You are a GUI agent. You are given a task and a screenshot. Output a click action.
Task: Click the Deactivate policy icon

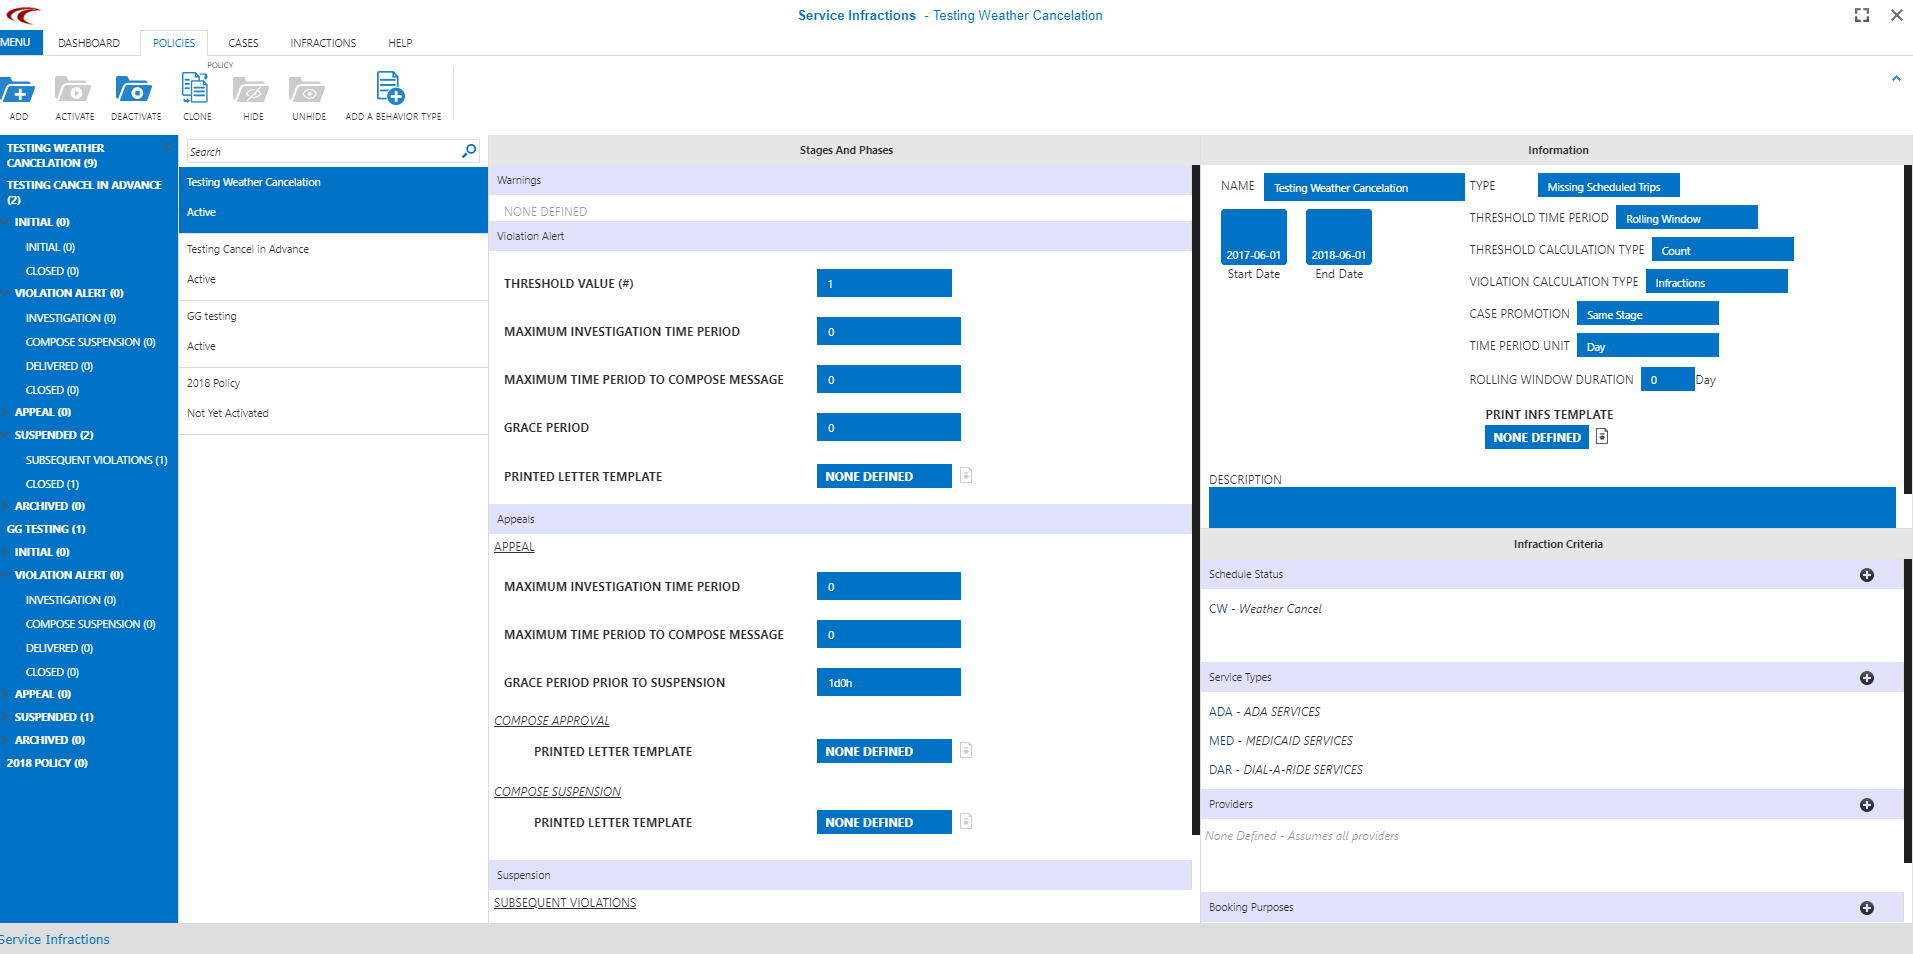[134, 92]
